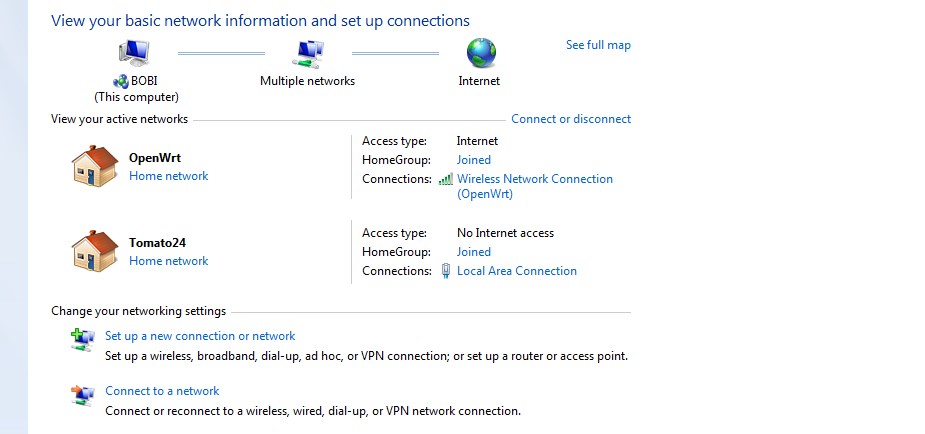925x434 pixels.
Task: Select Set up a new connection or network
Action: point(200,336)
